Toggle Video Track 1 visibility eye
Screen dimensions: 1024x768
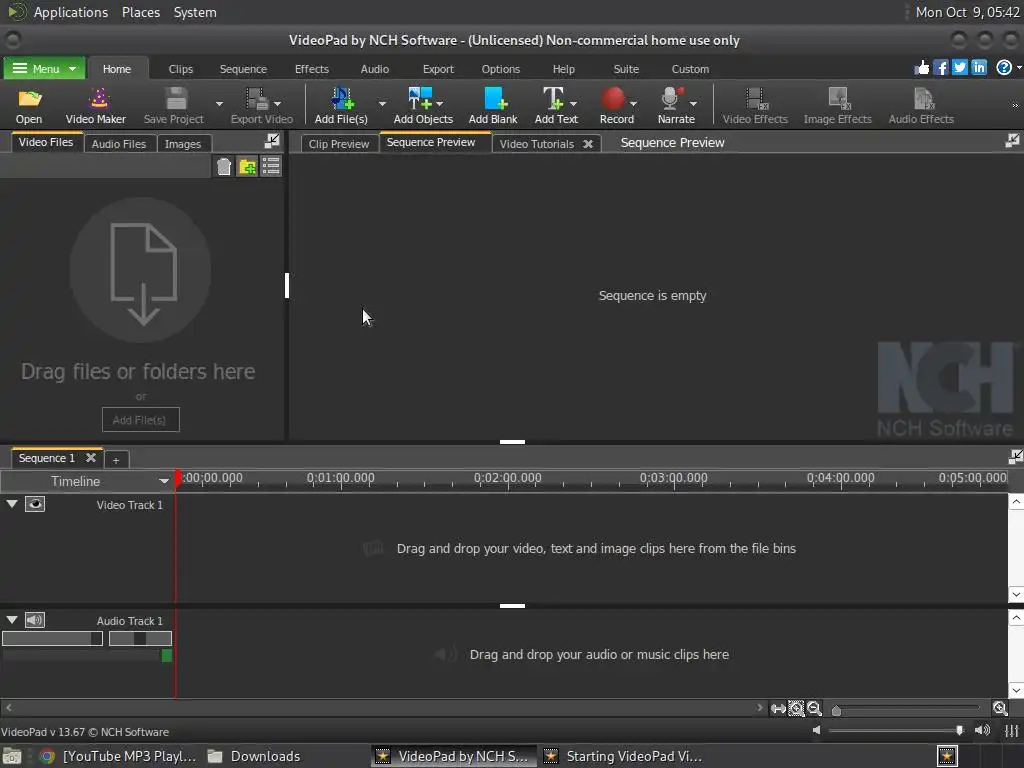pyautogui.click(x=35, y=504)
